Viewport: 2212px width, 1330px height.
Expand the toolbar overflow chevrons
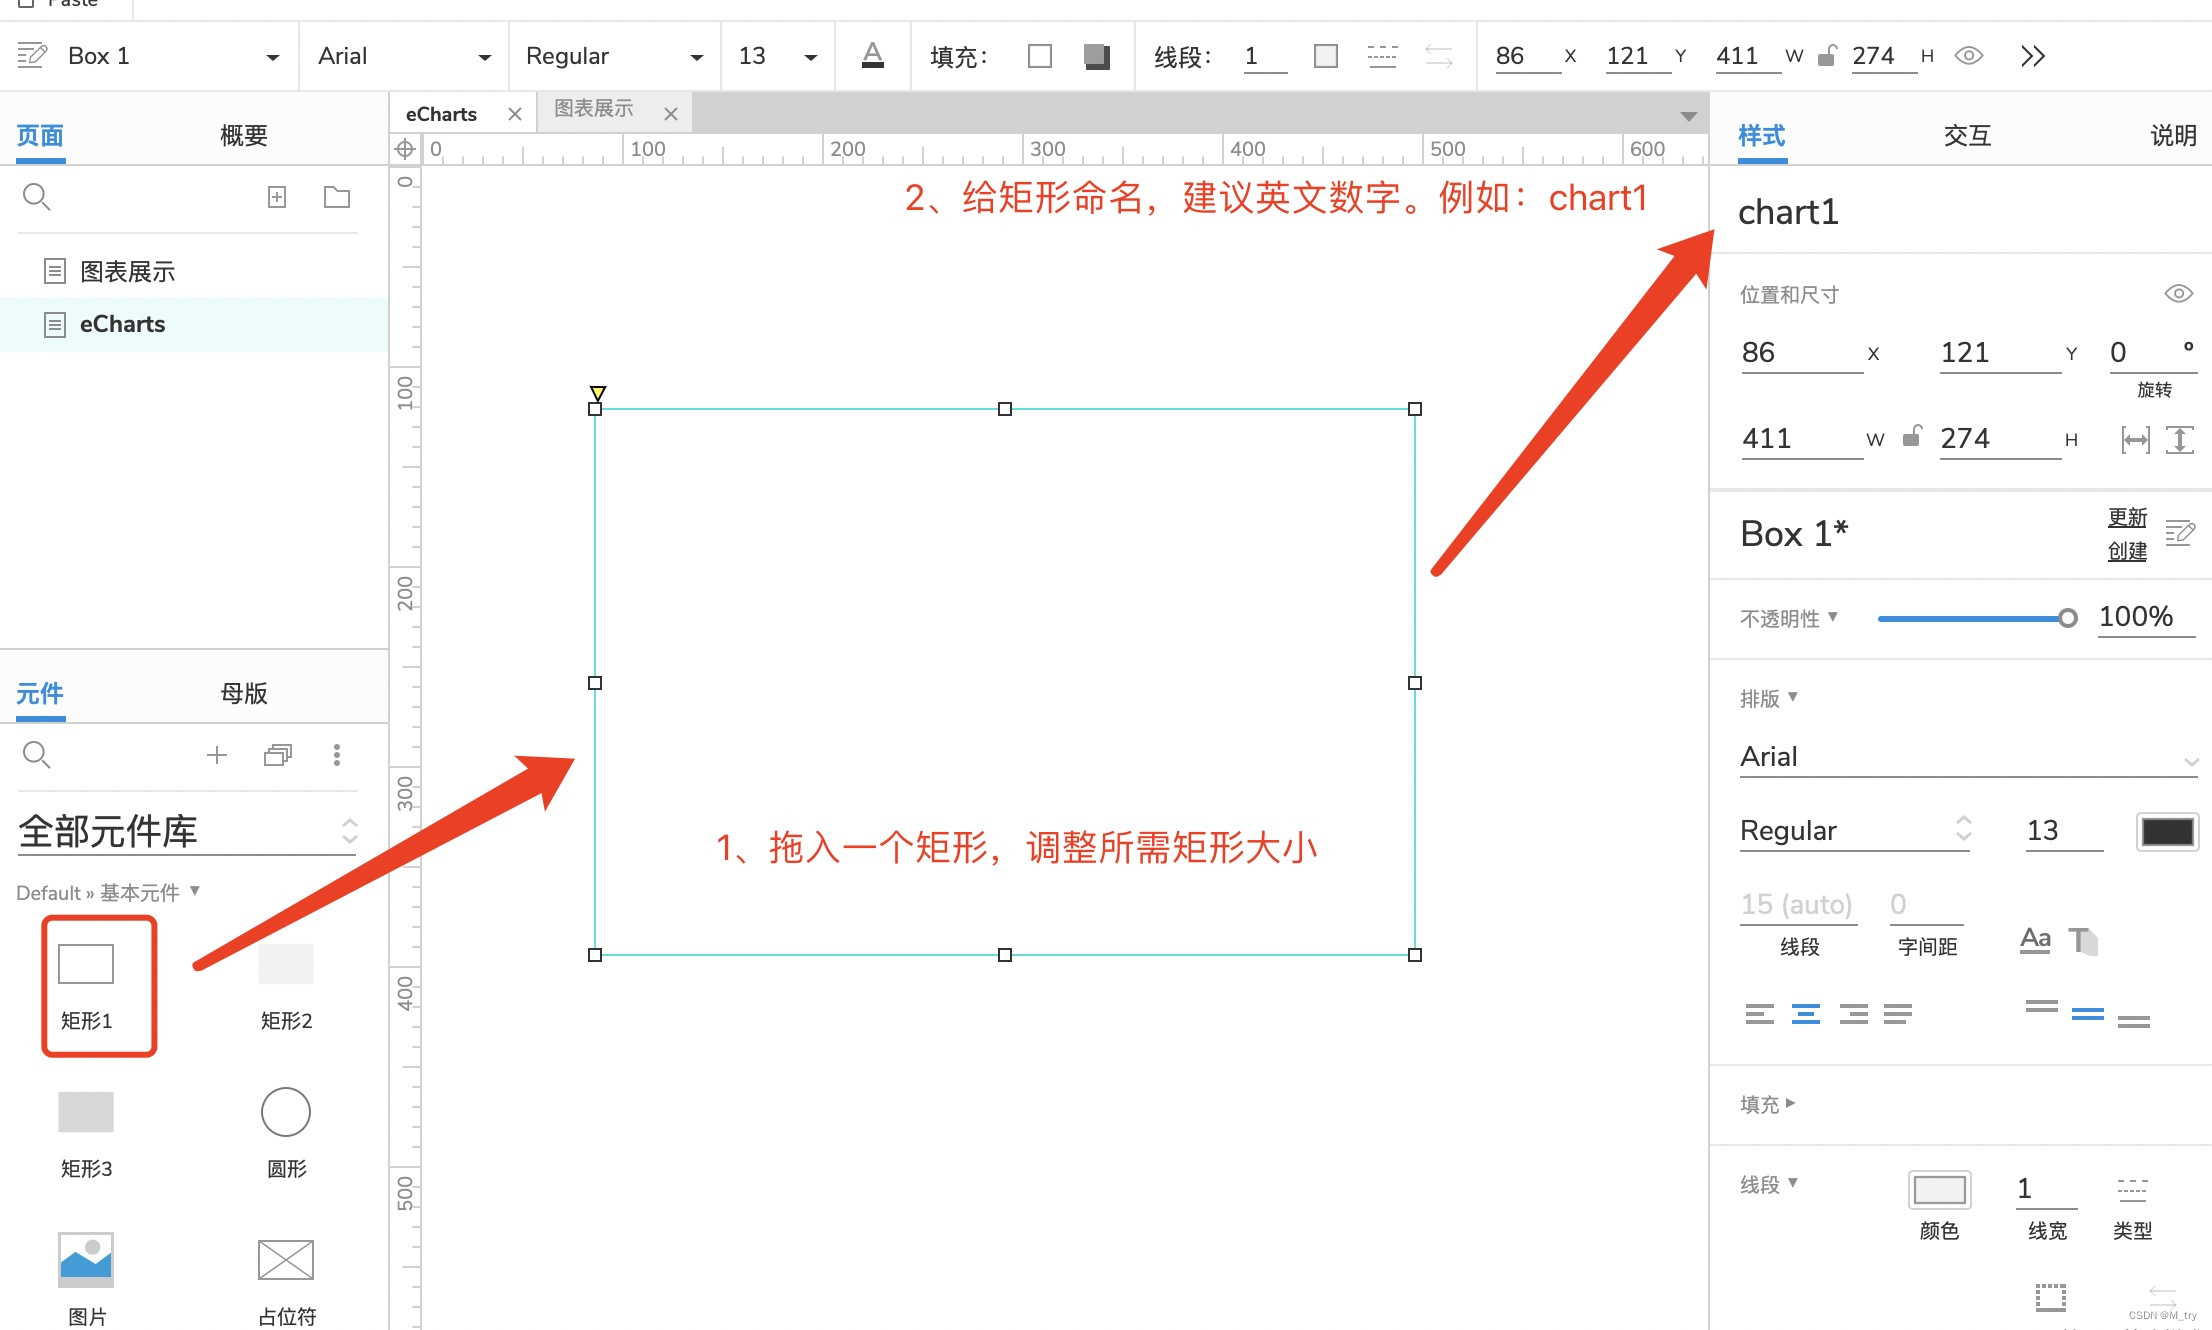coord(2032,56)
